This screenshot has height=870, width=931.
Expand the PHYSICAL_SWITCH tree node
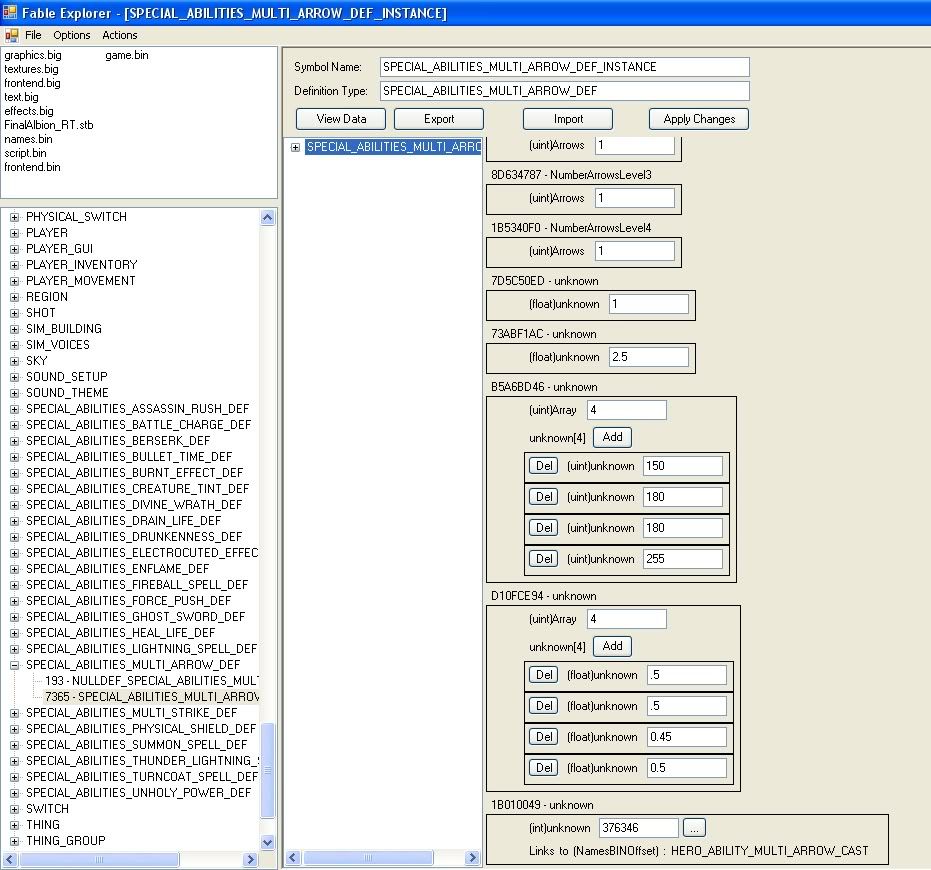[x=14, y=217]
